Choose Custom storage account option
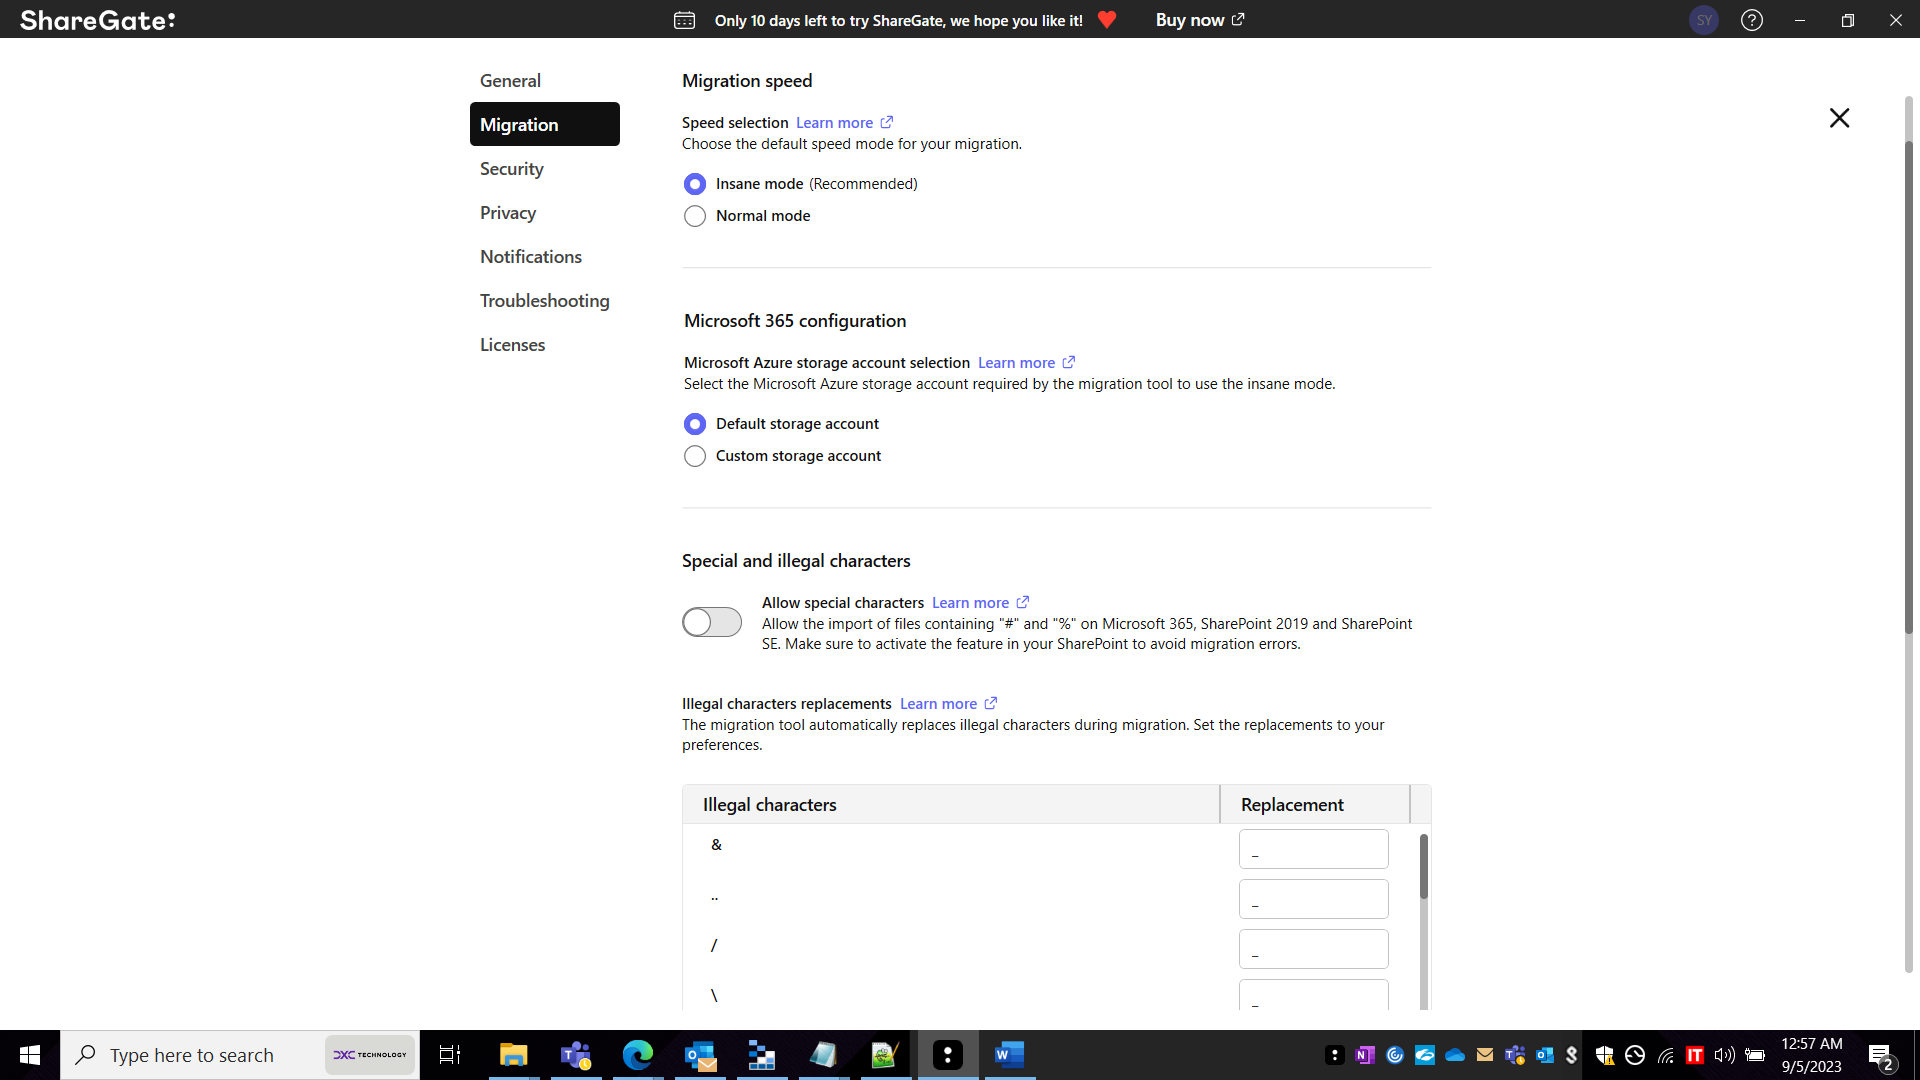 [x=695, y=456]
